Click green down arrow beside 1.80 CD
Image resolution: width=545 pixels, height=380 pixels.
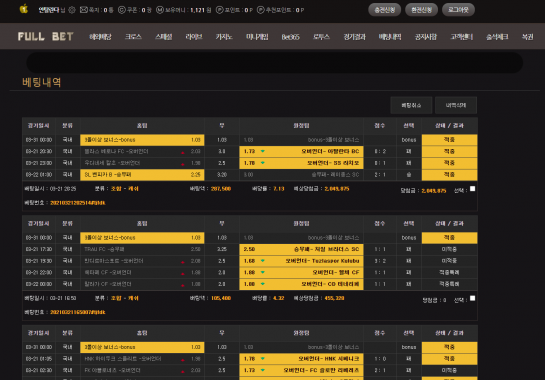(x=263, y=284)
